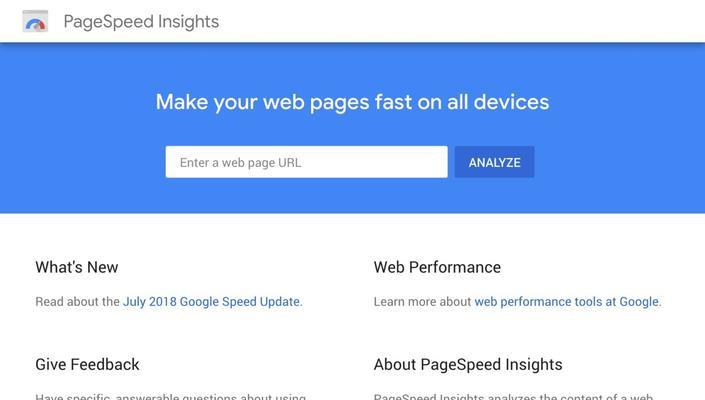This screenshot has width=705, height=400.
Task: Click the PageSpeed Insights header title
Action: [x=141, y=22]
